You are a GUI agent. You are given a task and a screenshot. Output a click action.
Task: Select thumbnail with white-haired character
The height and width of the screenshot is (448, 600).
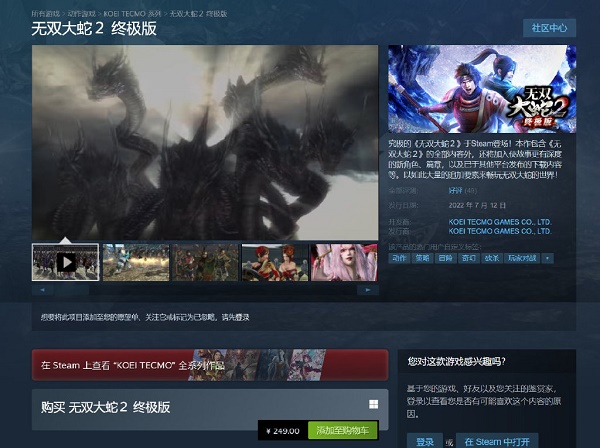point(345,262)
